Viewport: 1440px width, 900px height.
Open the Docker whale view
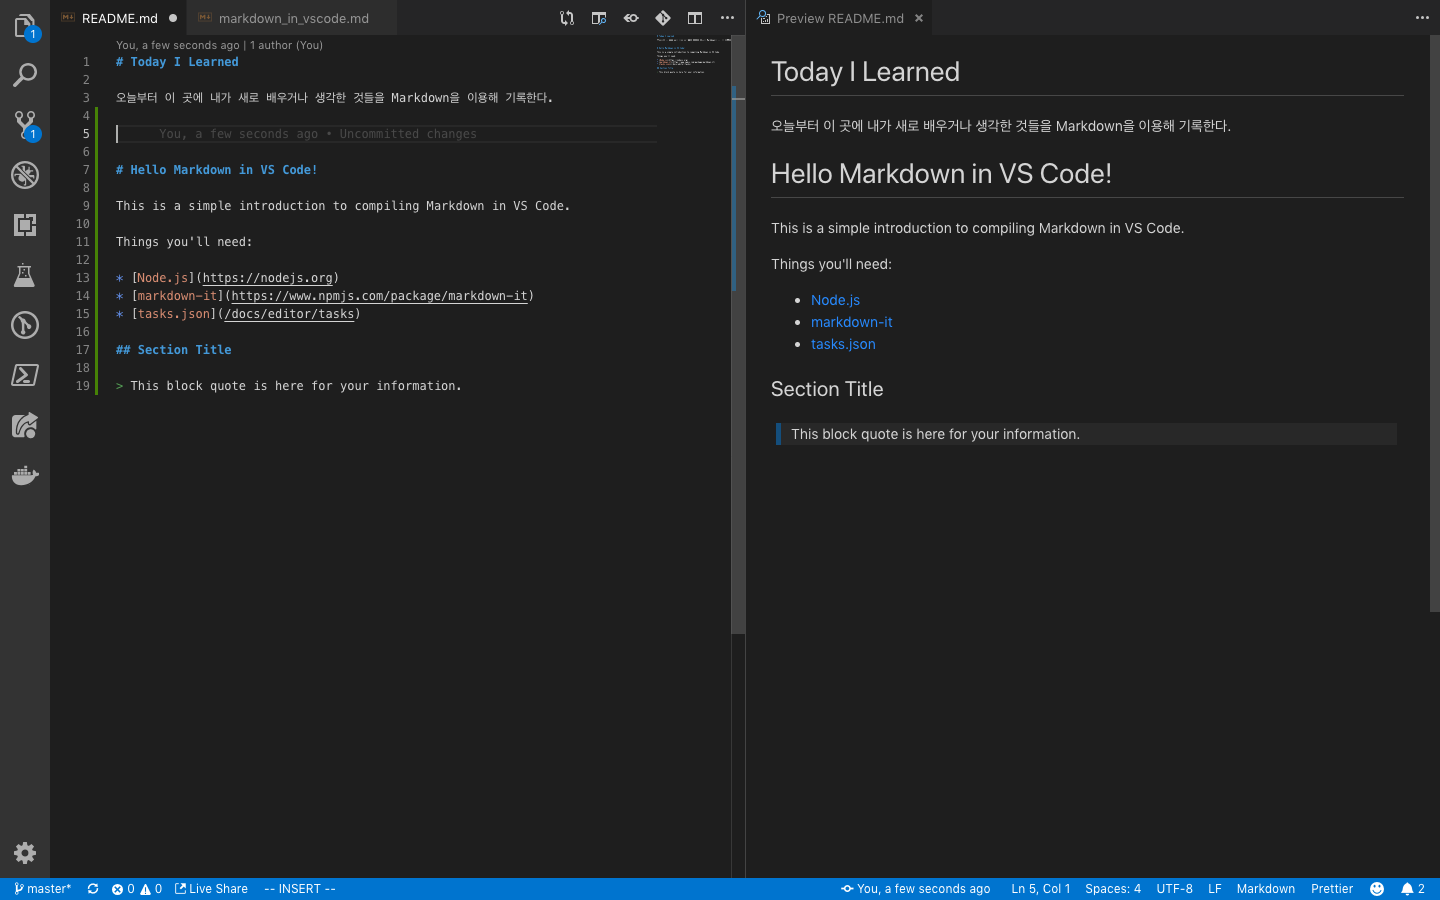[x=25, y=475]
